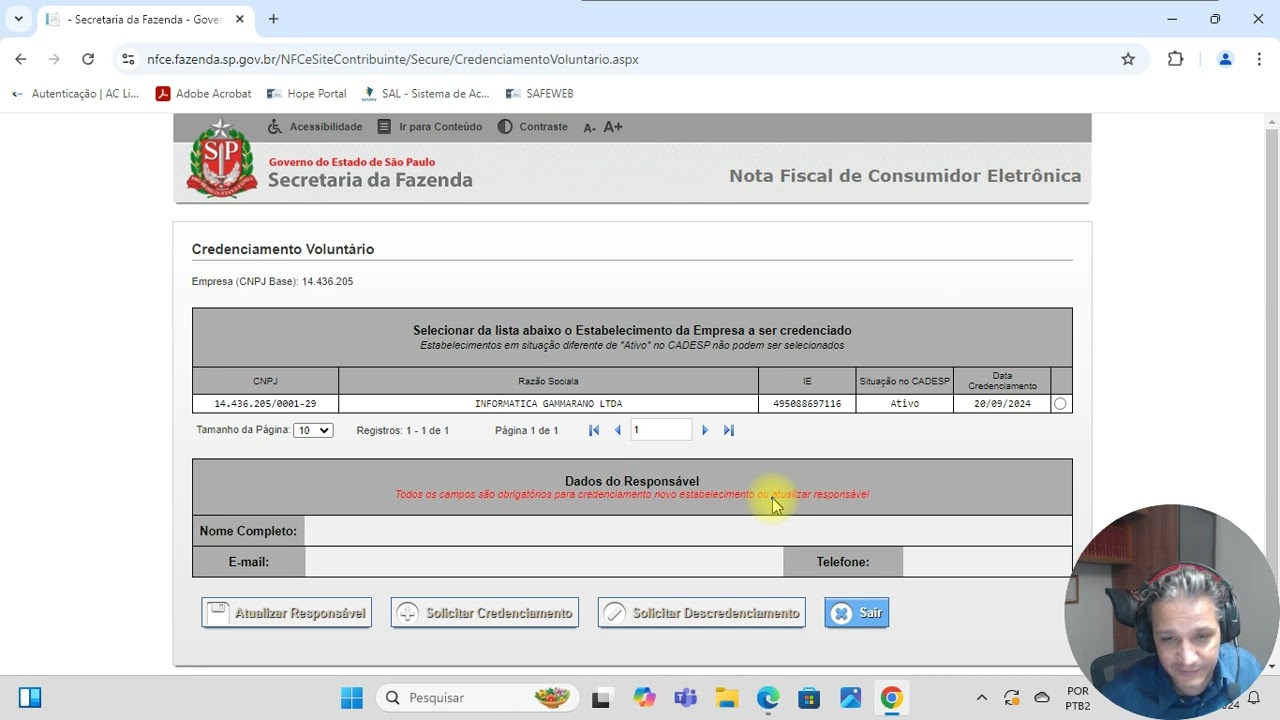Go to the next page of records
This screenshot has width=1280, height=720.
(705, 430)
